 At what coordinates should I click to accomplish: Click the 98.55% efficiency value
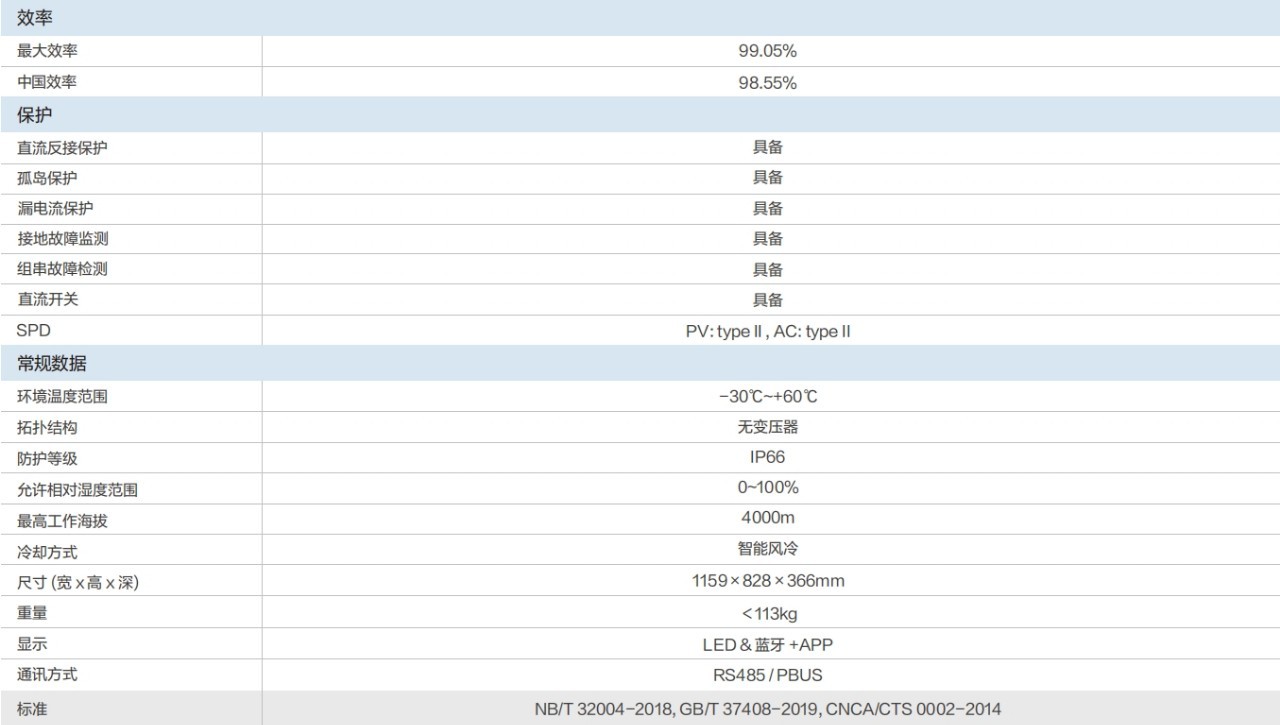click(x=767, y=83)
